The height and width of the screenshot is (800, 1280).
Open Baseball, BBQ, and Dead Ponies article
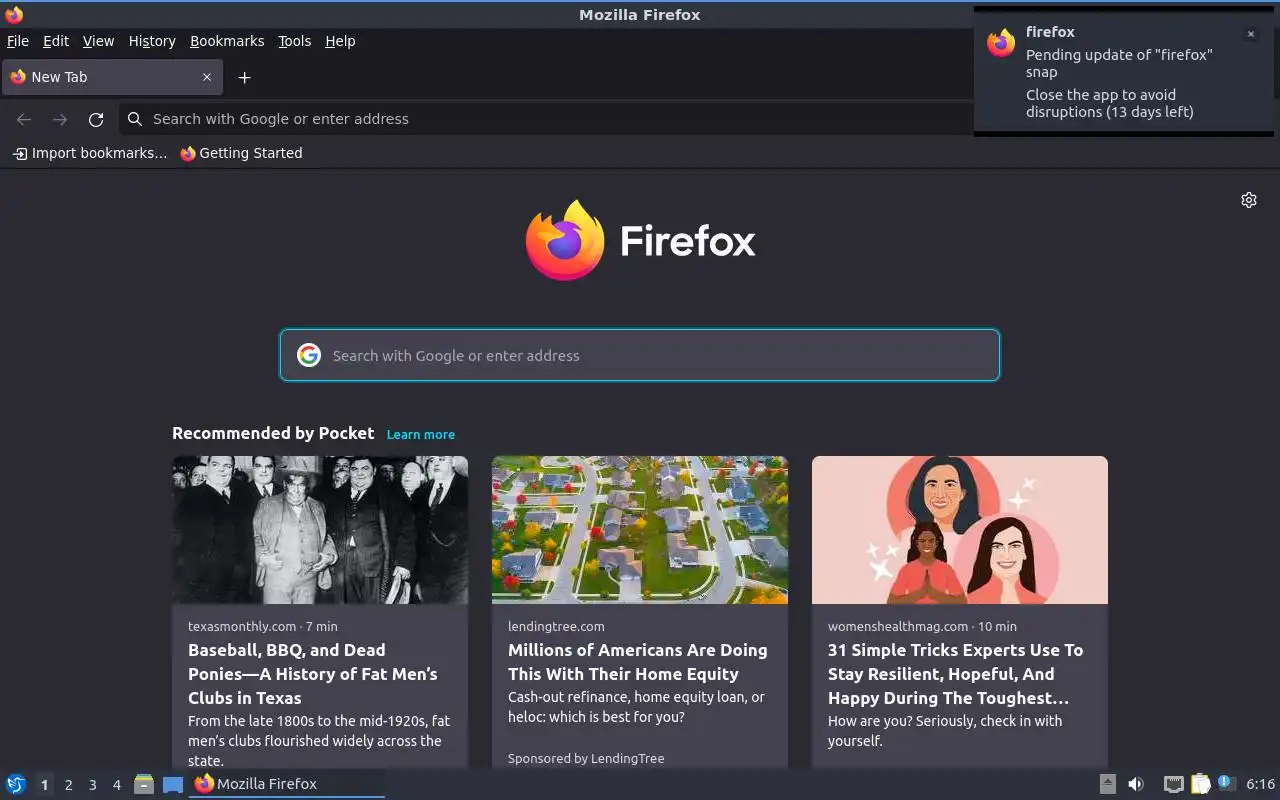click(313, 674)
